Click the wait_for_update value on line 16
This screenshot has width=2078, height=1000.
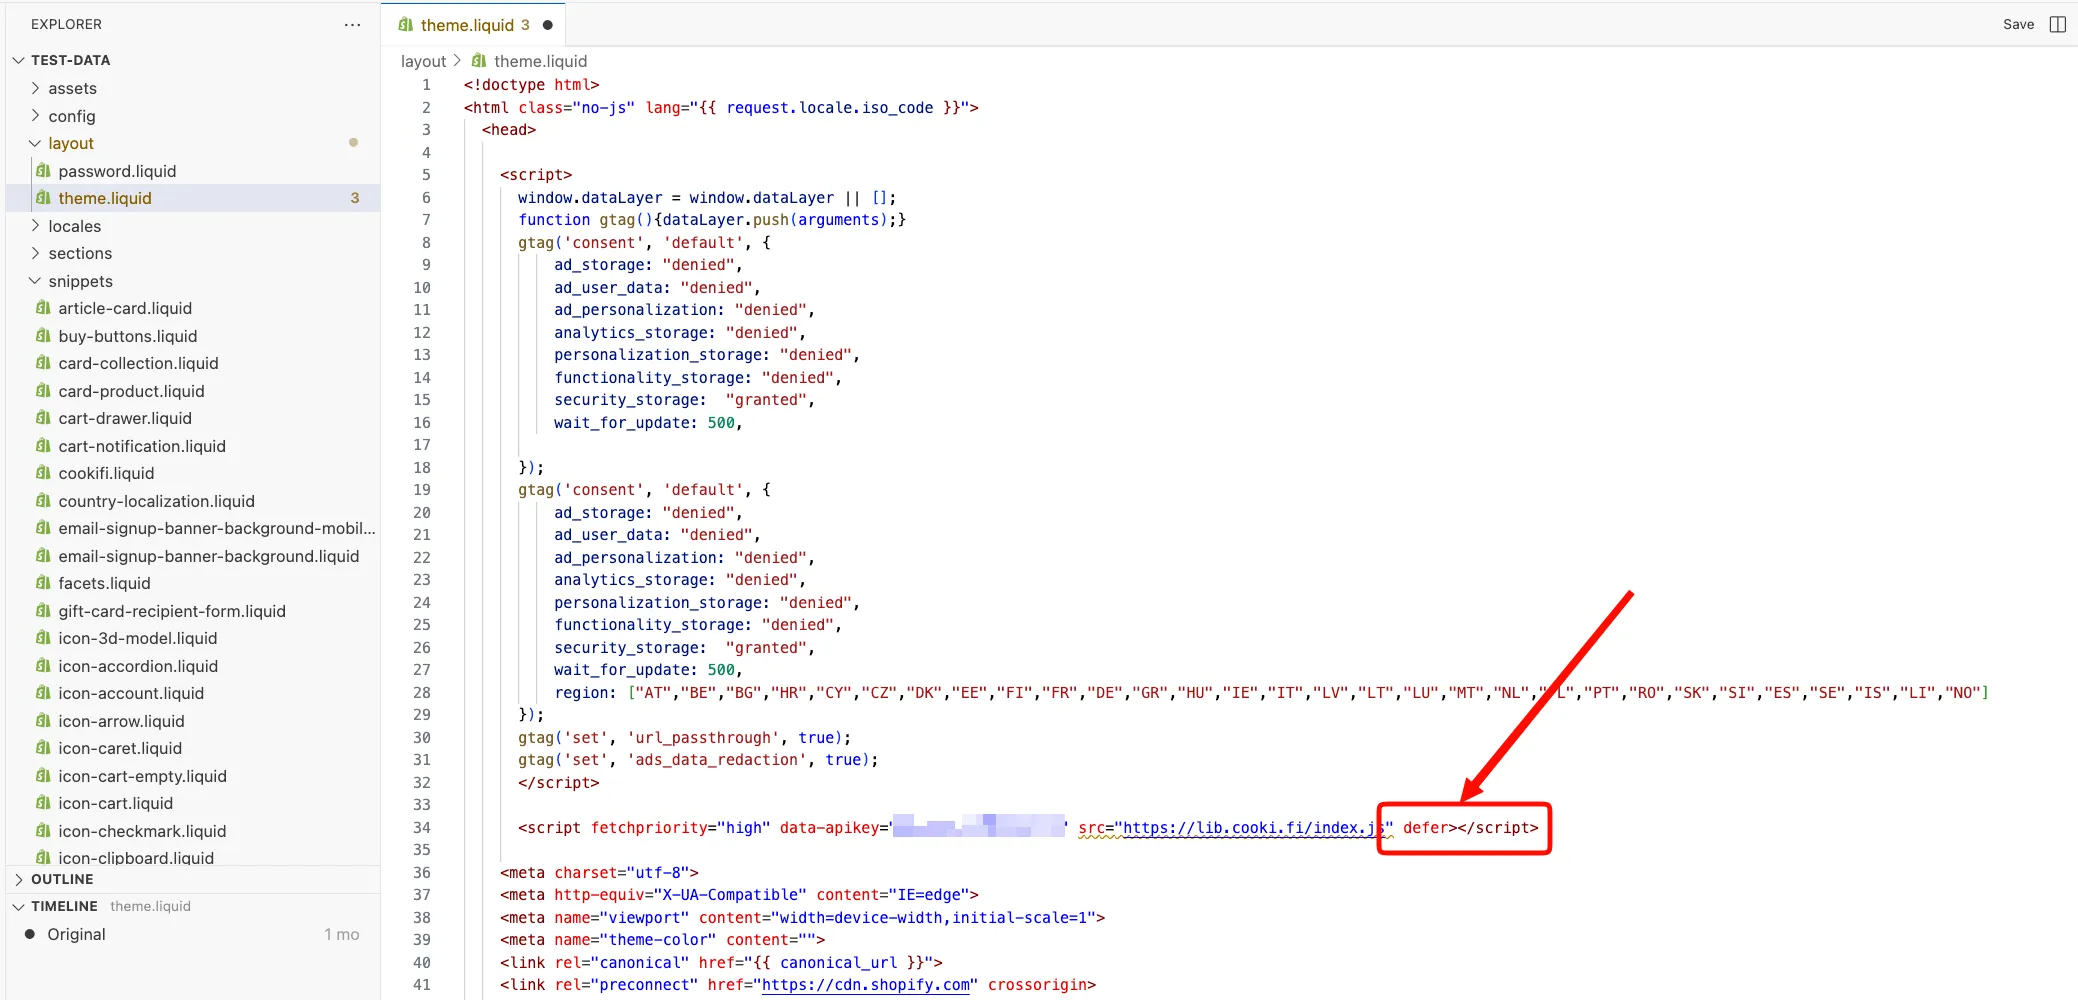(721, 423)
